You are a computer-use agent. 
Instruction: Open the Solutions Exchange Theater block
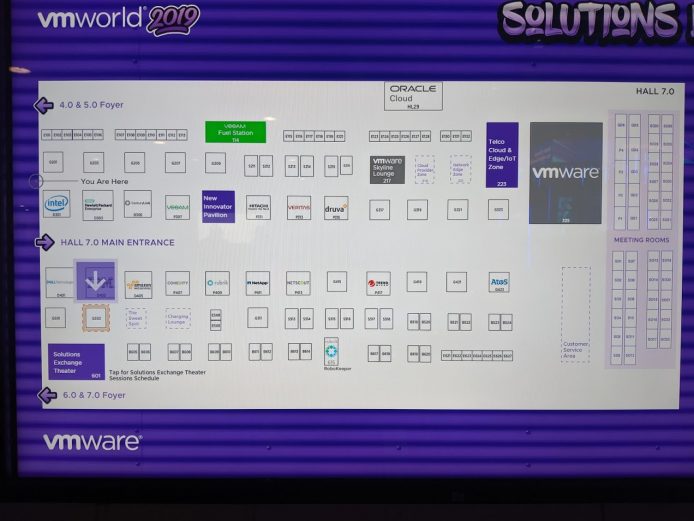pos(76,362)
